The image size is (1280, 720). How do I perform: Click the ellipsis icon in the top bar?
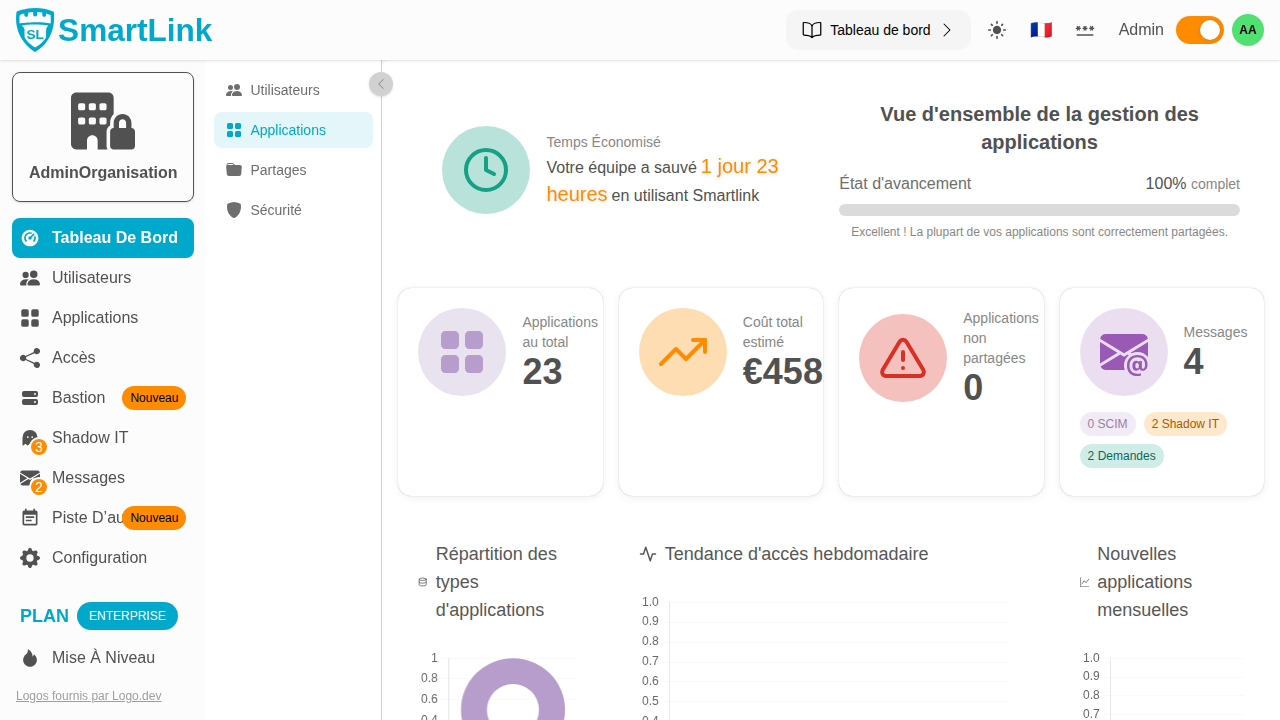pyautogui.click(x=1085, y=30)
